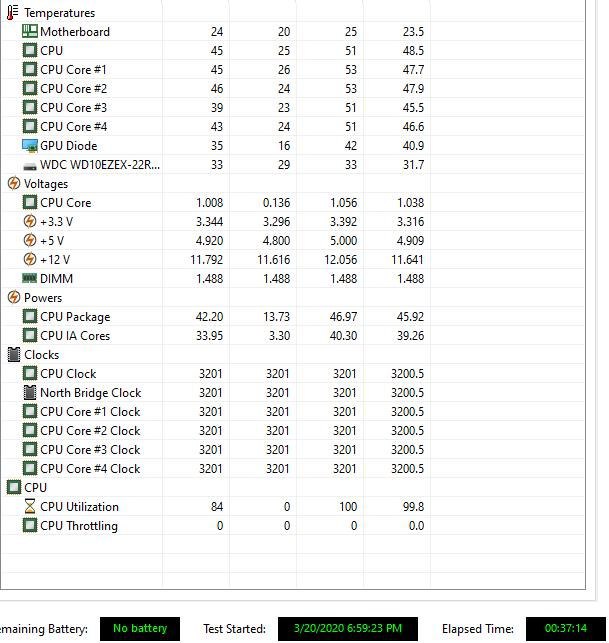
Task: Click the CPU Utilization hourglass icon
Action: (x=30, y=506)
